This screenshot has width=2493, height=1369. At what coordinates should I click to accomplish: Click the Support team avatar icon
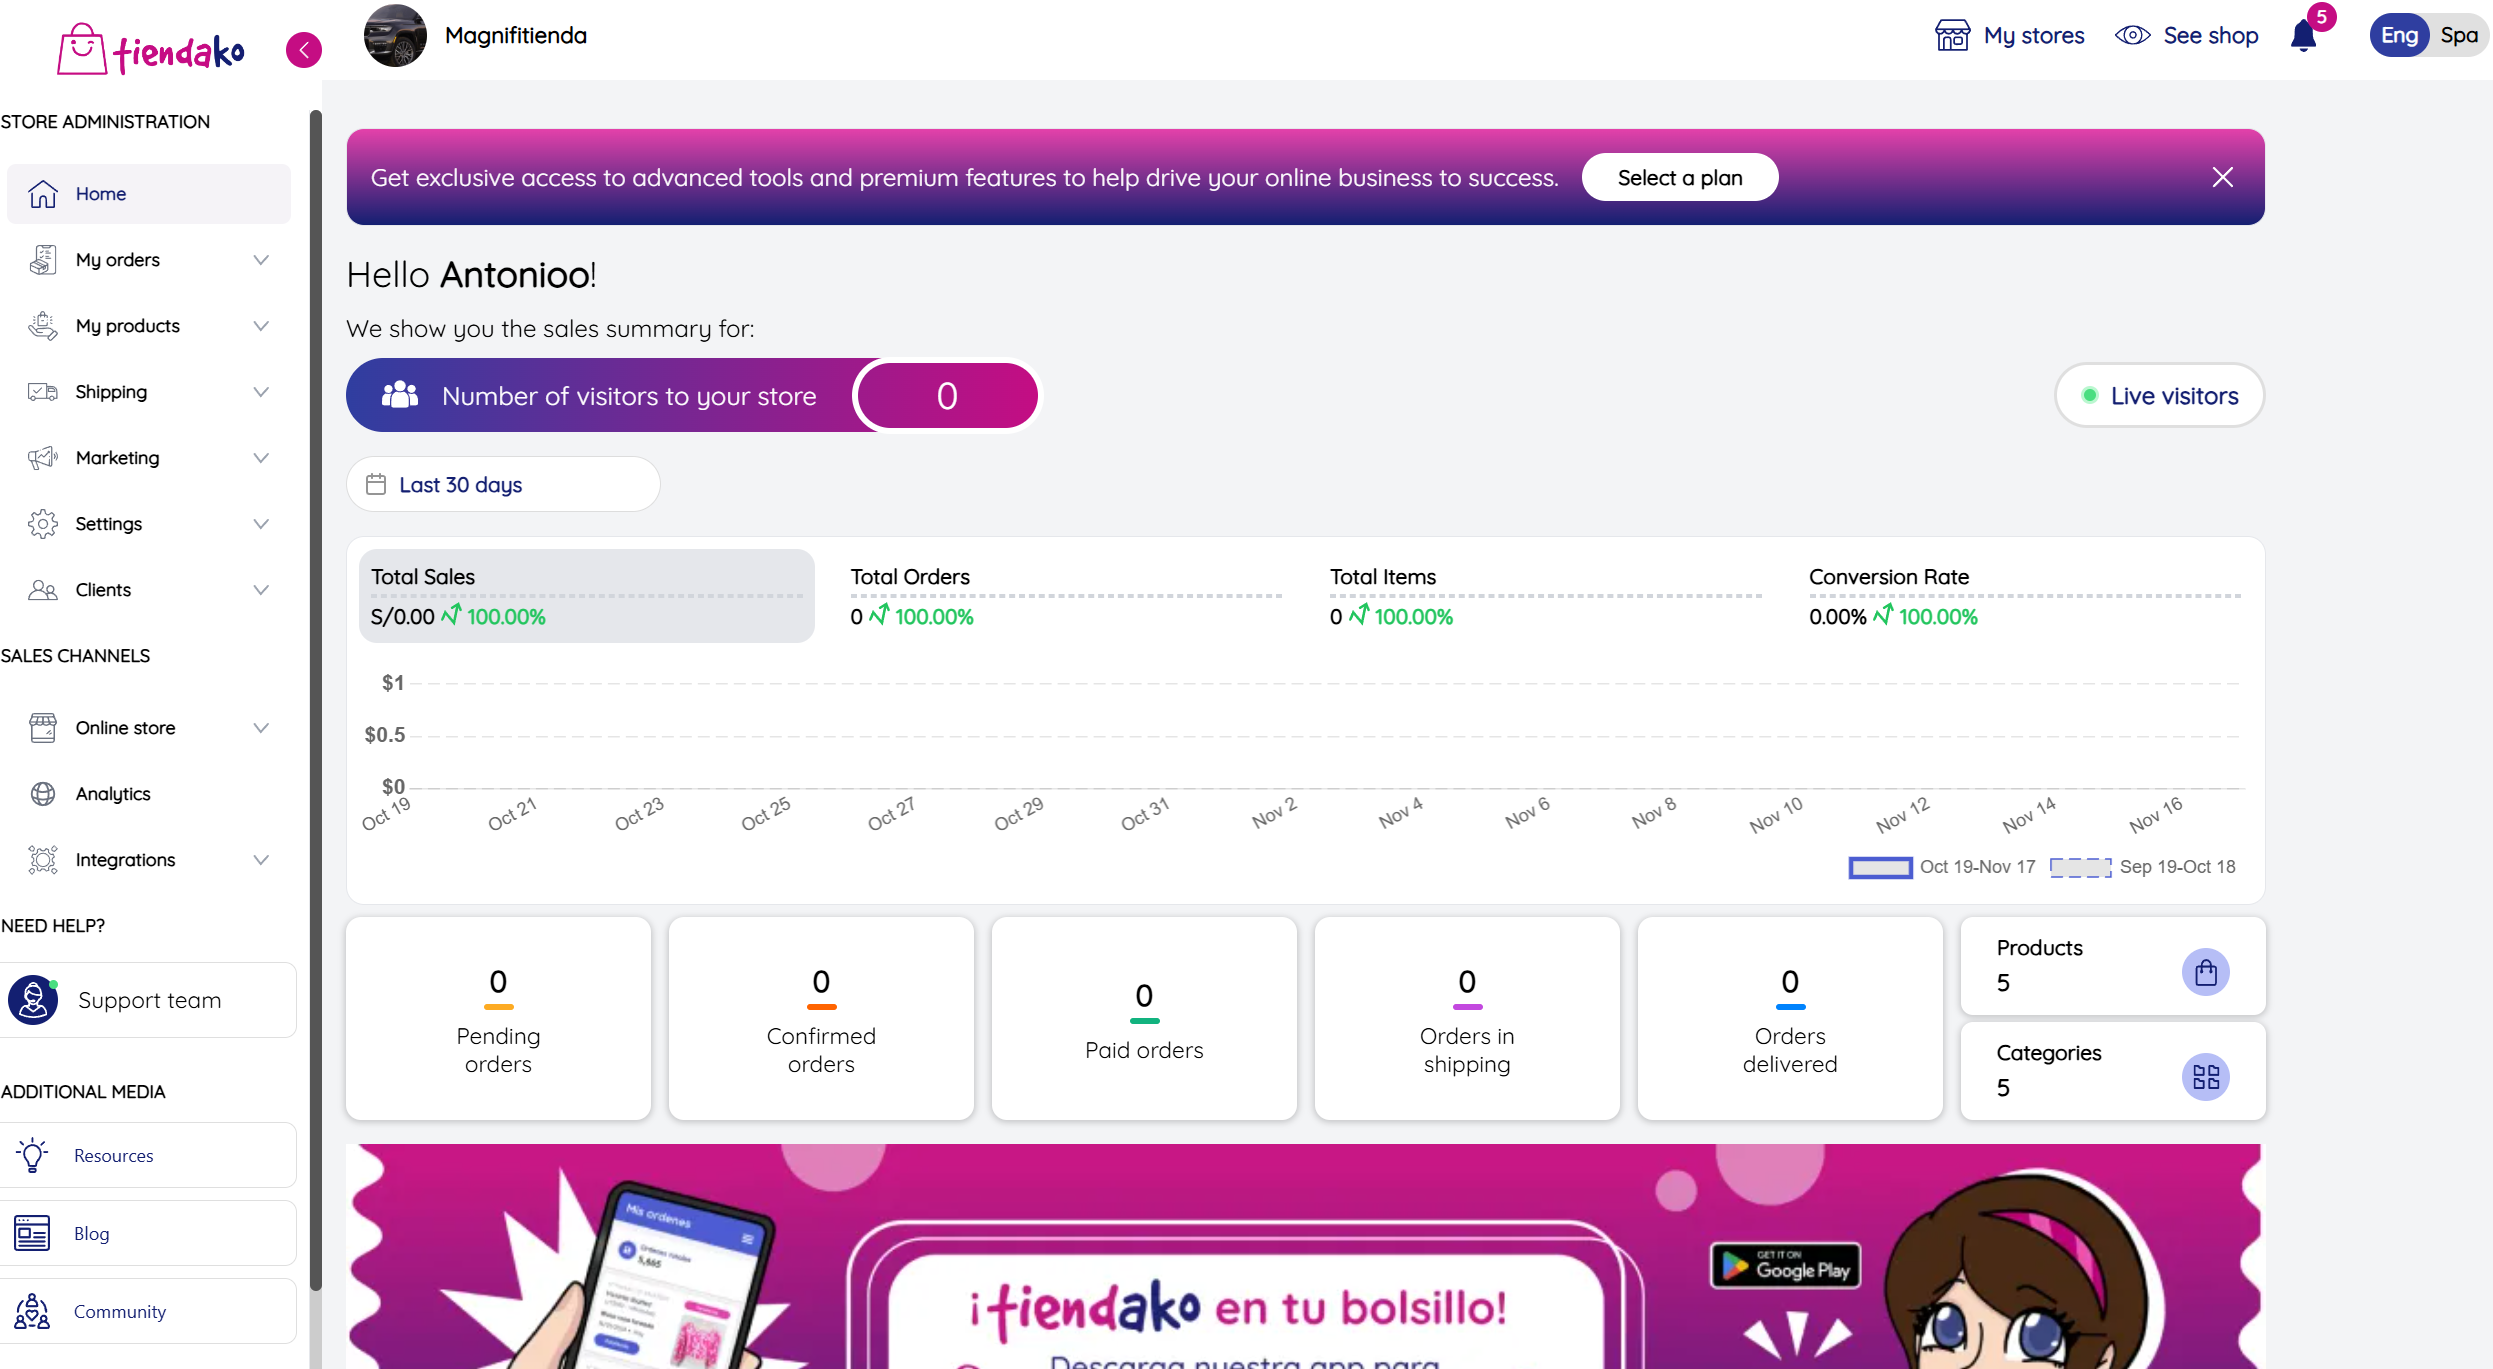[33, 1000]
